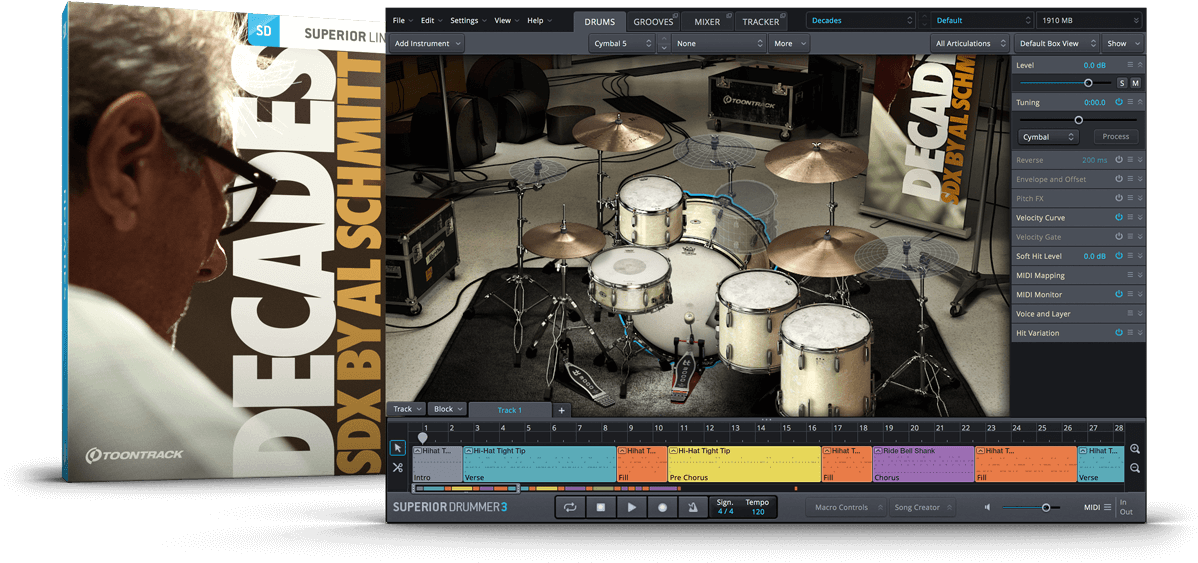
Task: Select the purple Chorus block
Action: pos(923,464)
